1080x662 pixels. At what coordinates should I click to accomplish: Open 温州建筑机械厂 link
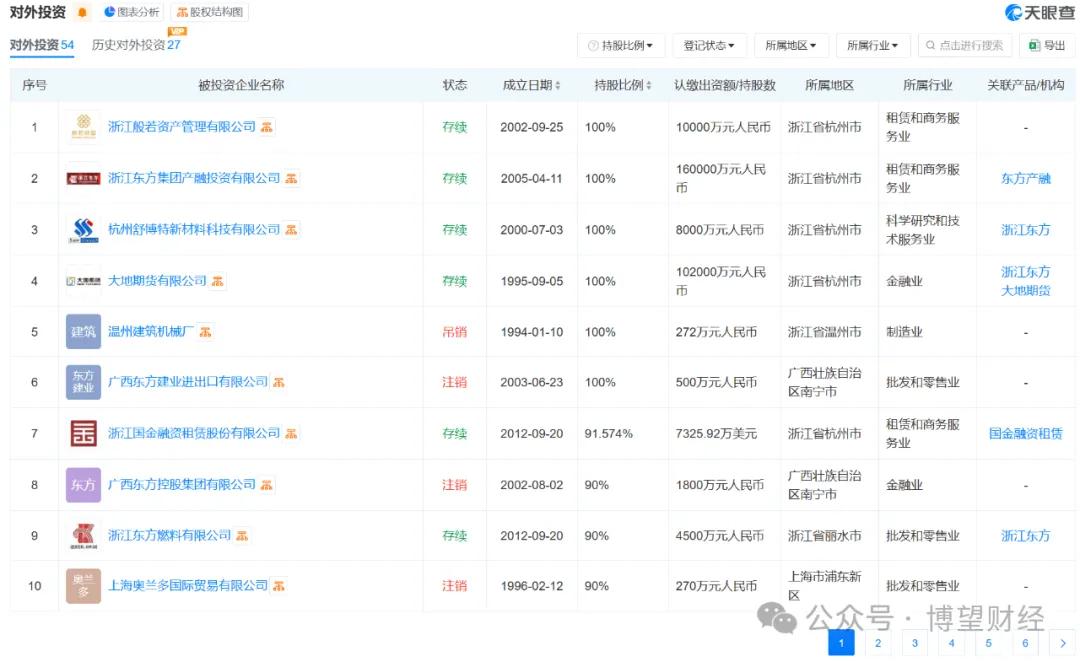151,331
